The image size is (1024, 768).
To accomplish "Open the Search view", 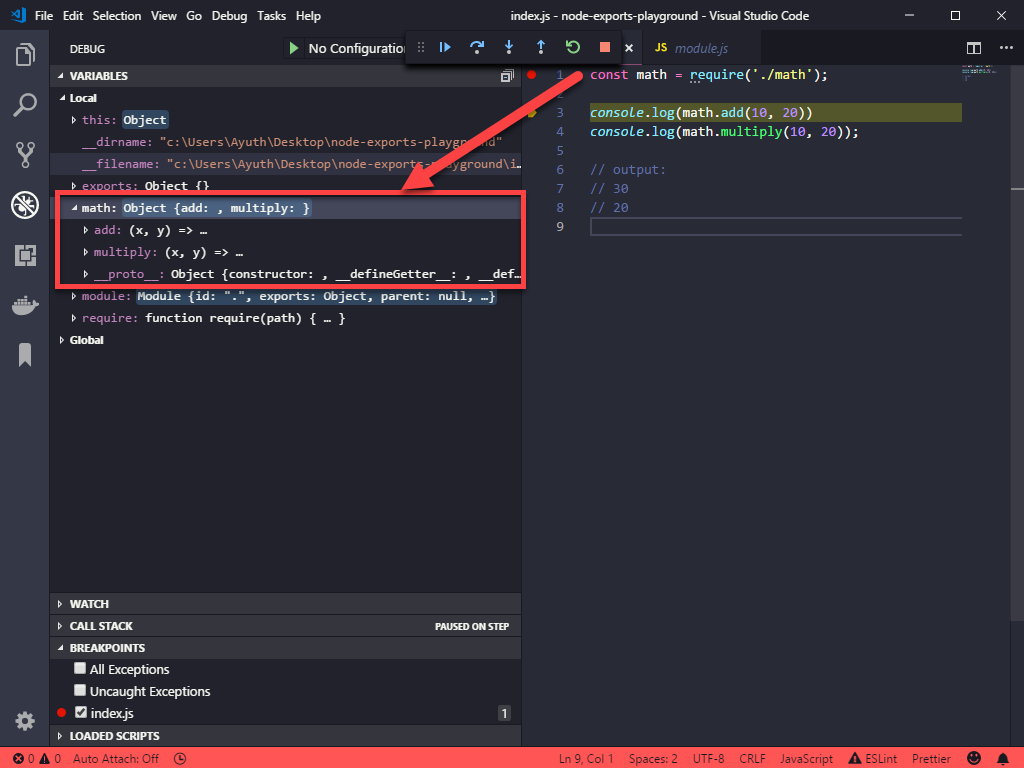I will point(25,104).
